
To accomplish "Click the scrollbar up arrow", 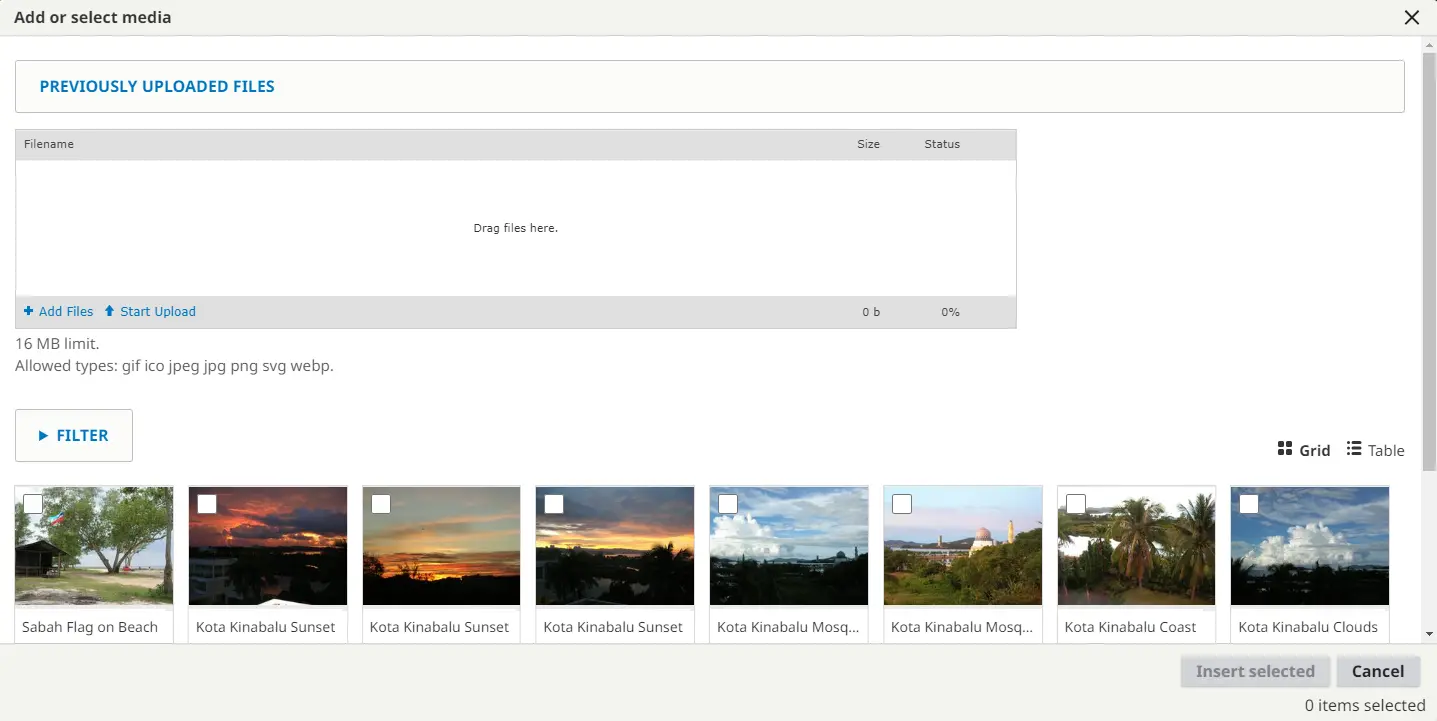I will 1429,45.
